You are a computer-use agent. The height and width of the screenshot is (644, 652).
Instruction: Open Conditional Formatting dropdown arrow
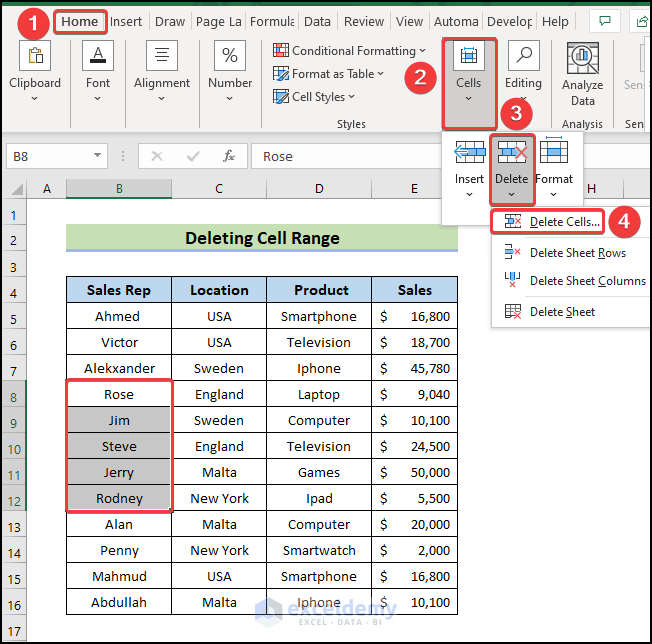tap(422, 50)
